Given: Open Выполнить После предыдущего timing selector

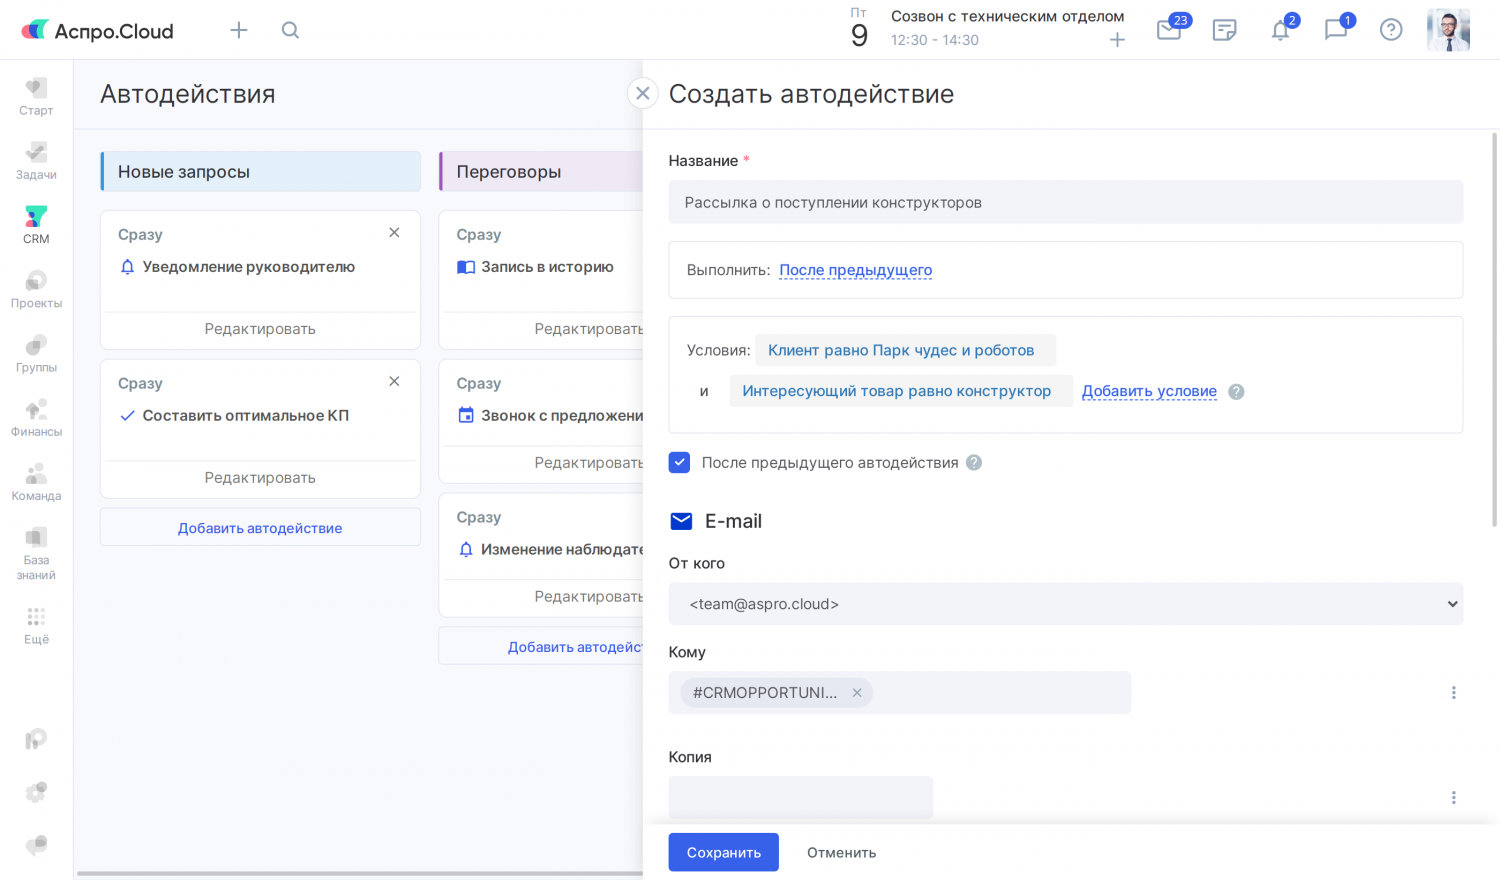Looking at the screenshot, I should pyautogui.click(x=855, y=270).
